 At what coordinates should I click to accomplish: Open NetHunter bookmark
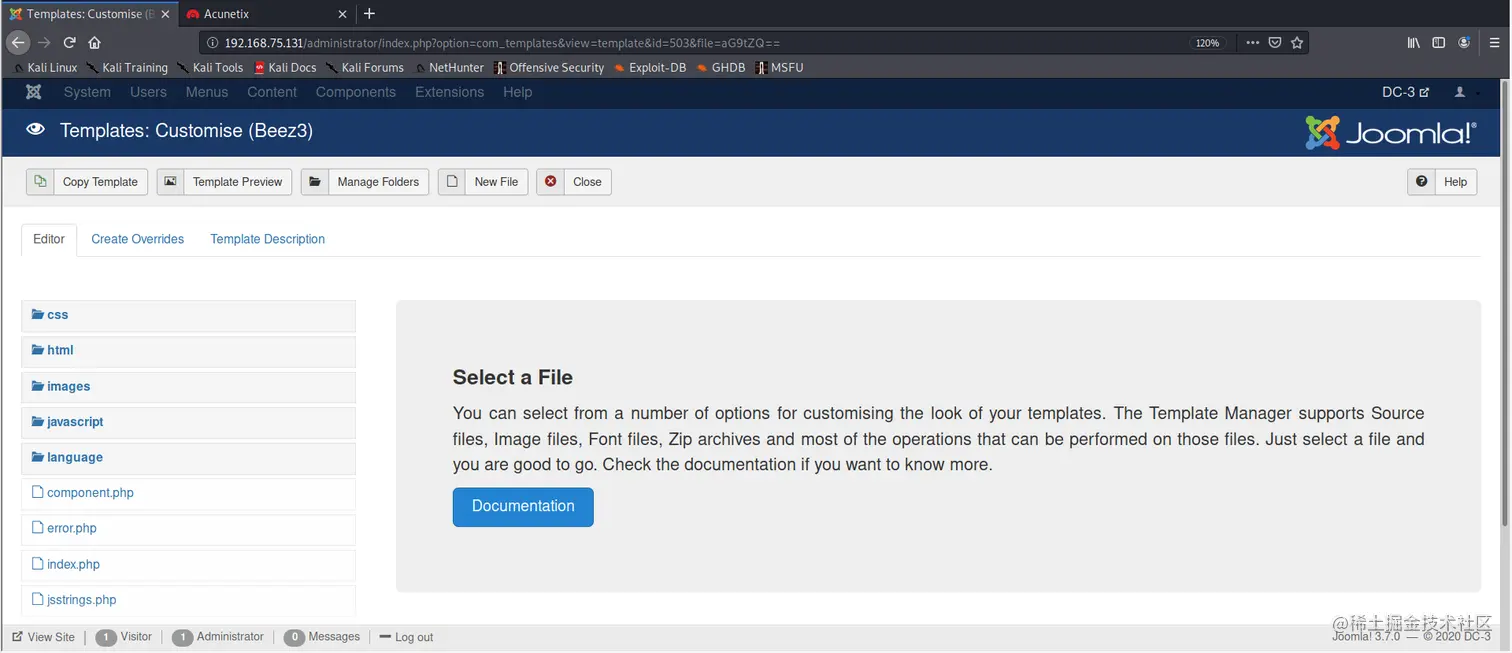pos(449,68)
